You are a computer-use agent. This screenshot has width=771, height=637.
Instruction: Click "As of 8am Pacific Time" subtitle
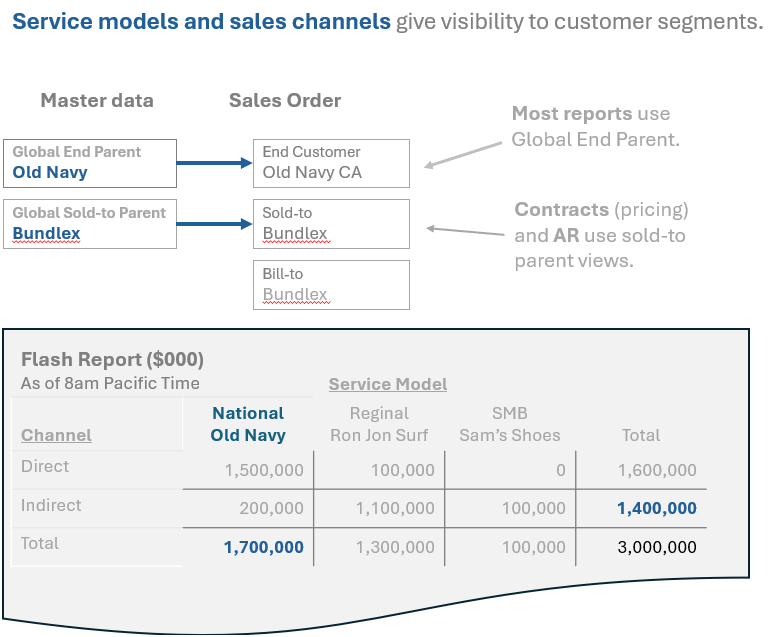coord(110,383)
